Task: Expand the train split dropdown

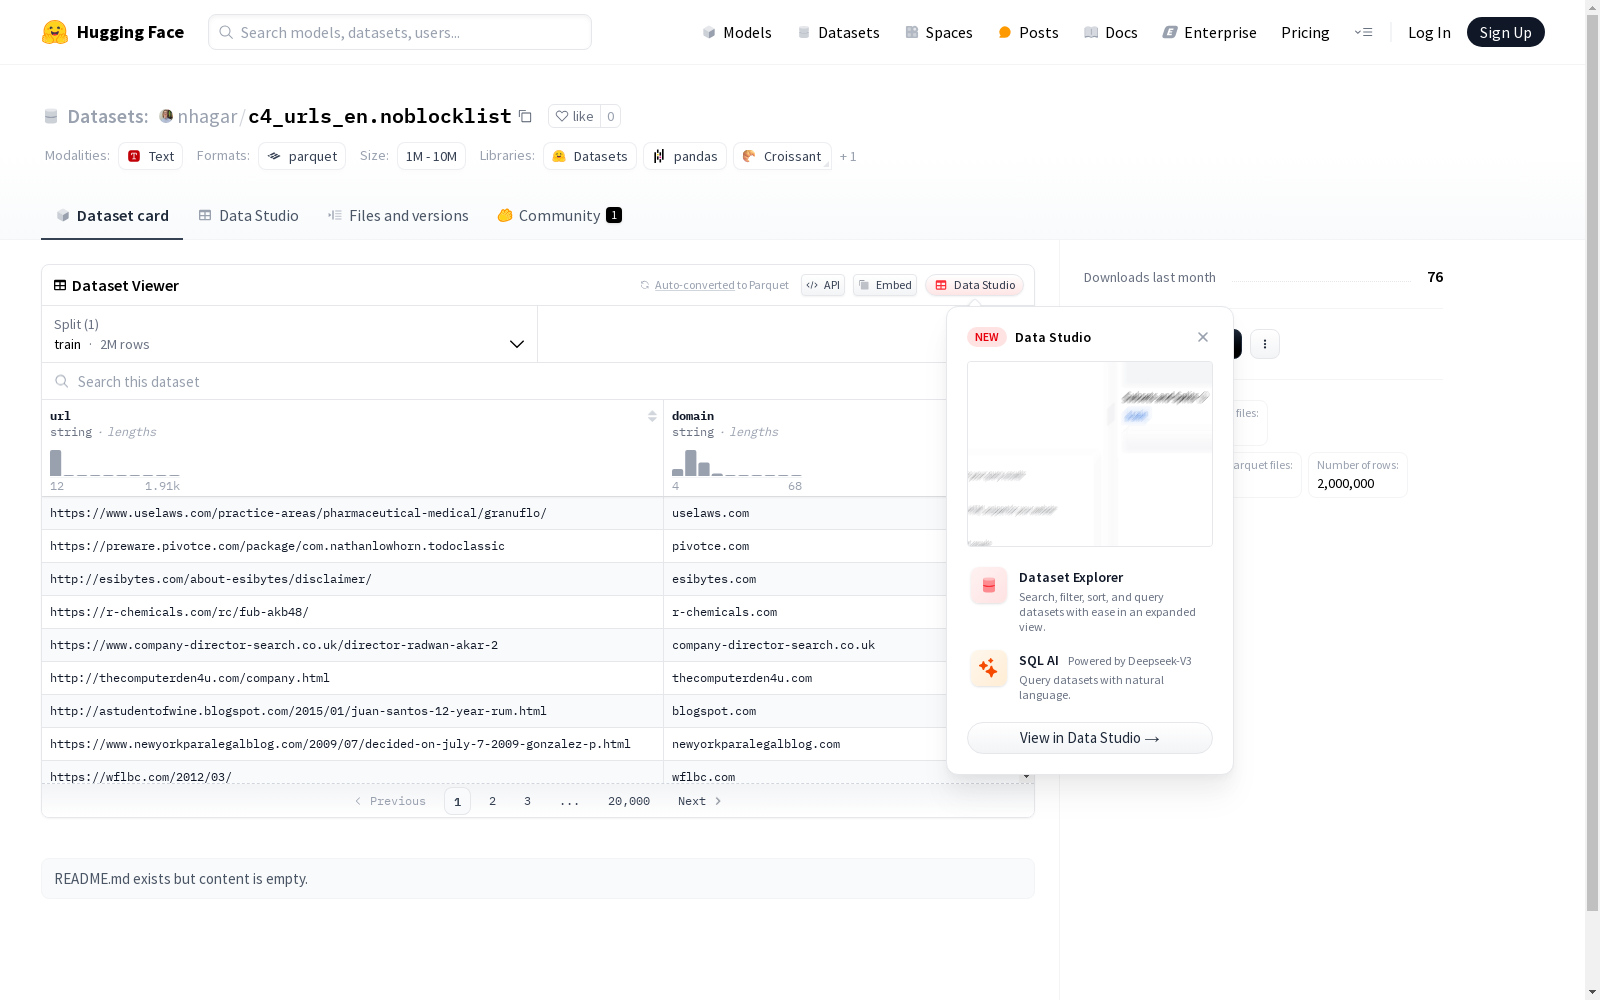Action: pyautogui.click(x=290, y=334)
